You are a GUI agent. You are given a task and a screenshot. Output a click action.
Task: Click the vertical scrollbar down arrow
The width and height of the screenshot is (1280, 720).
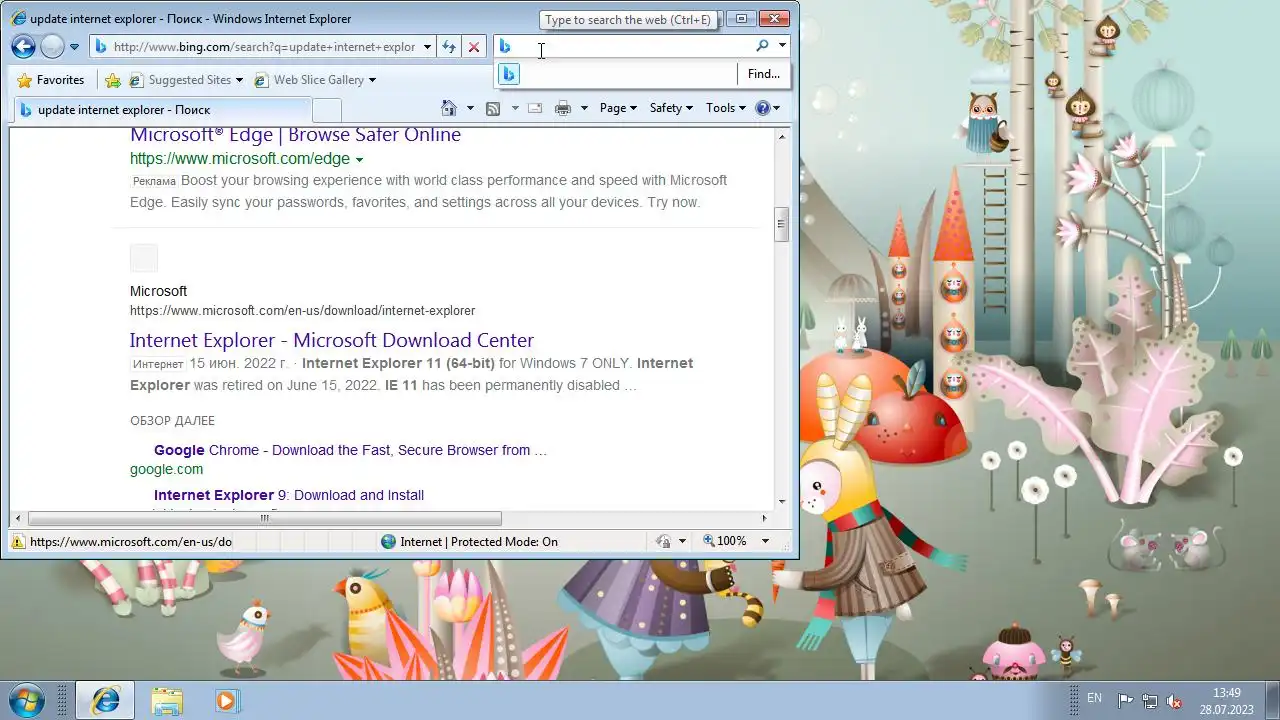click(x=782, y=502)
